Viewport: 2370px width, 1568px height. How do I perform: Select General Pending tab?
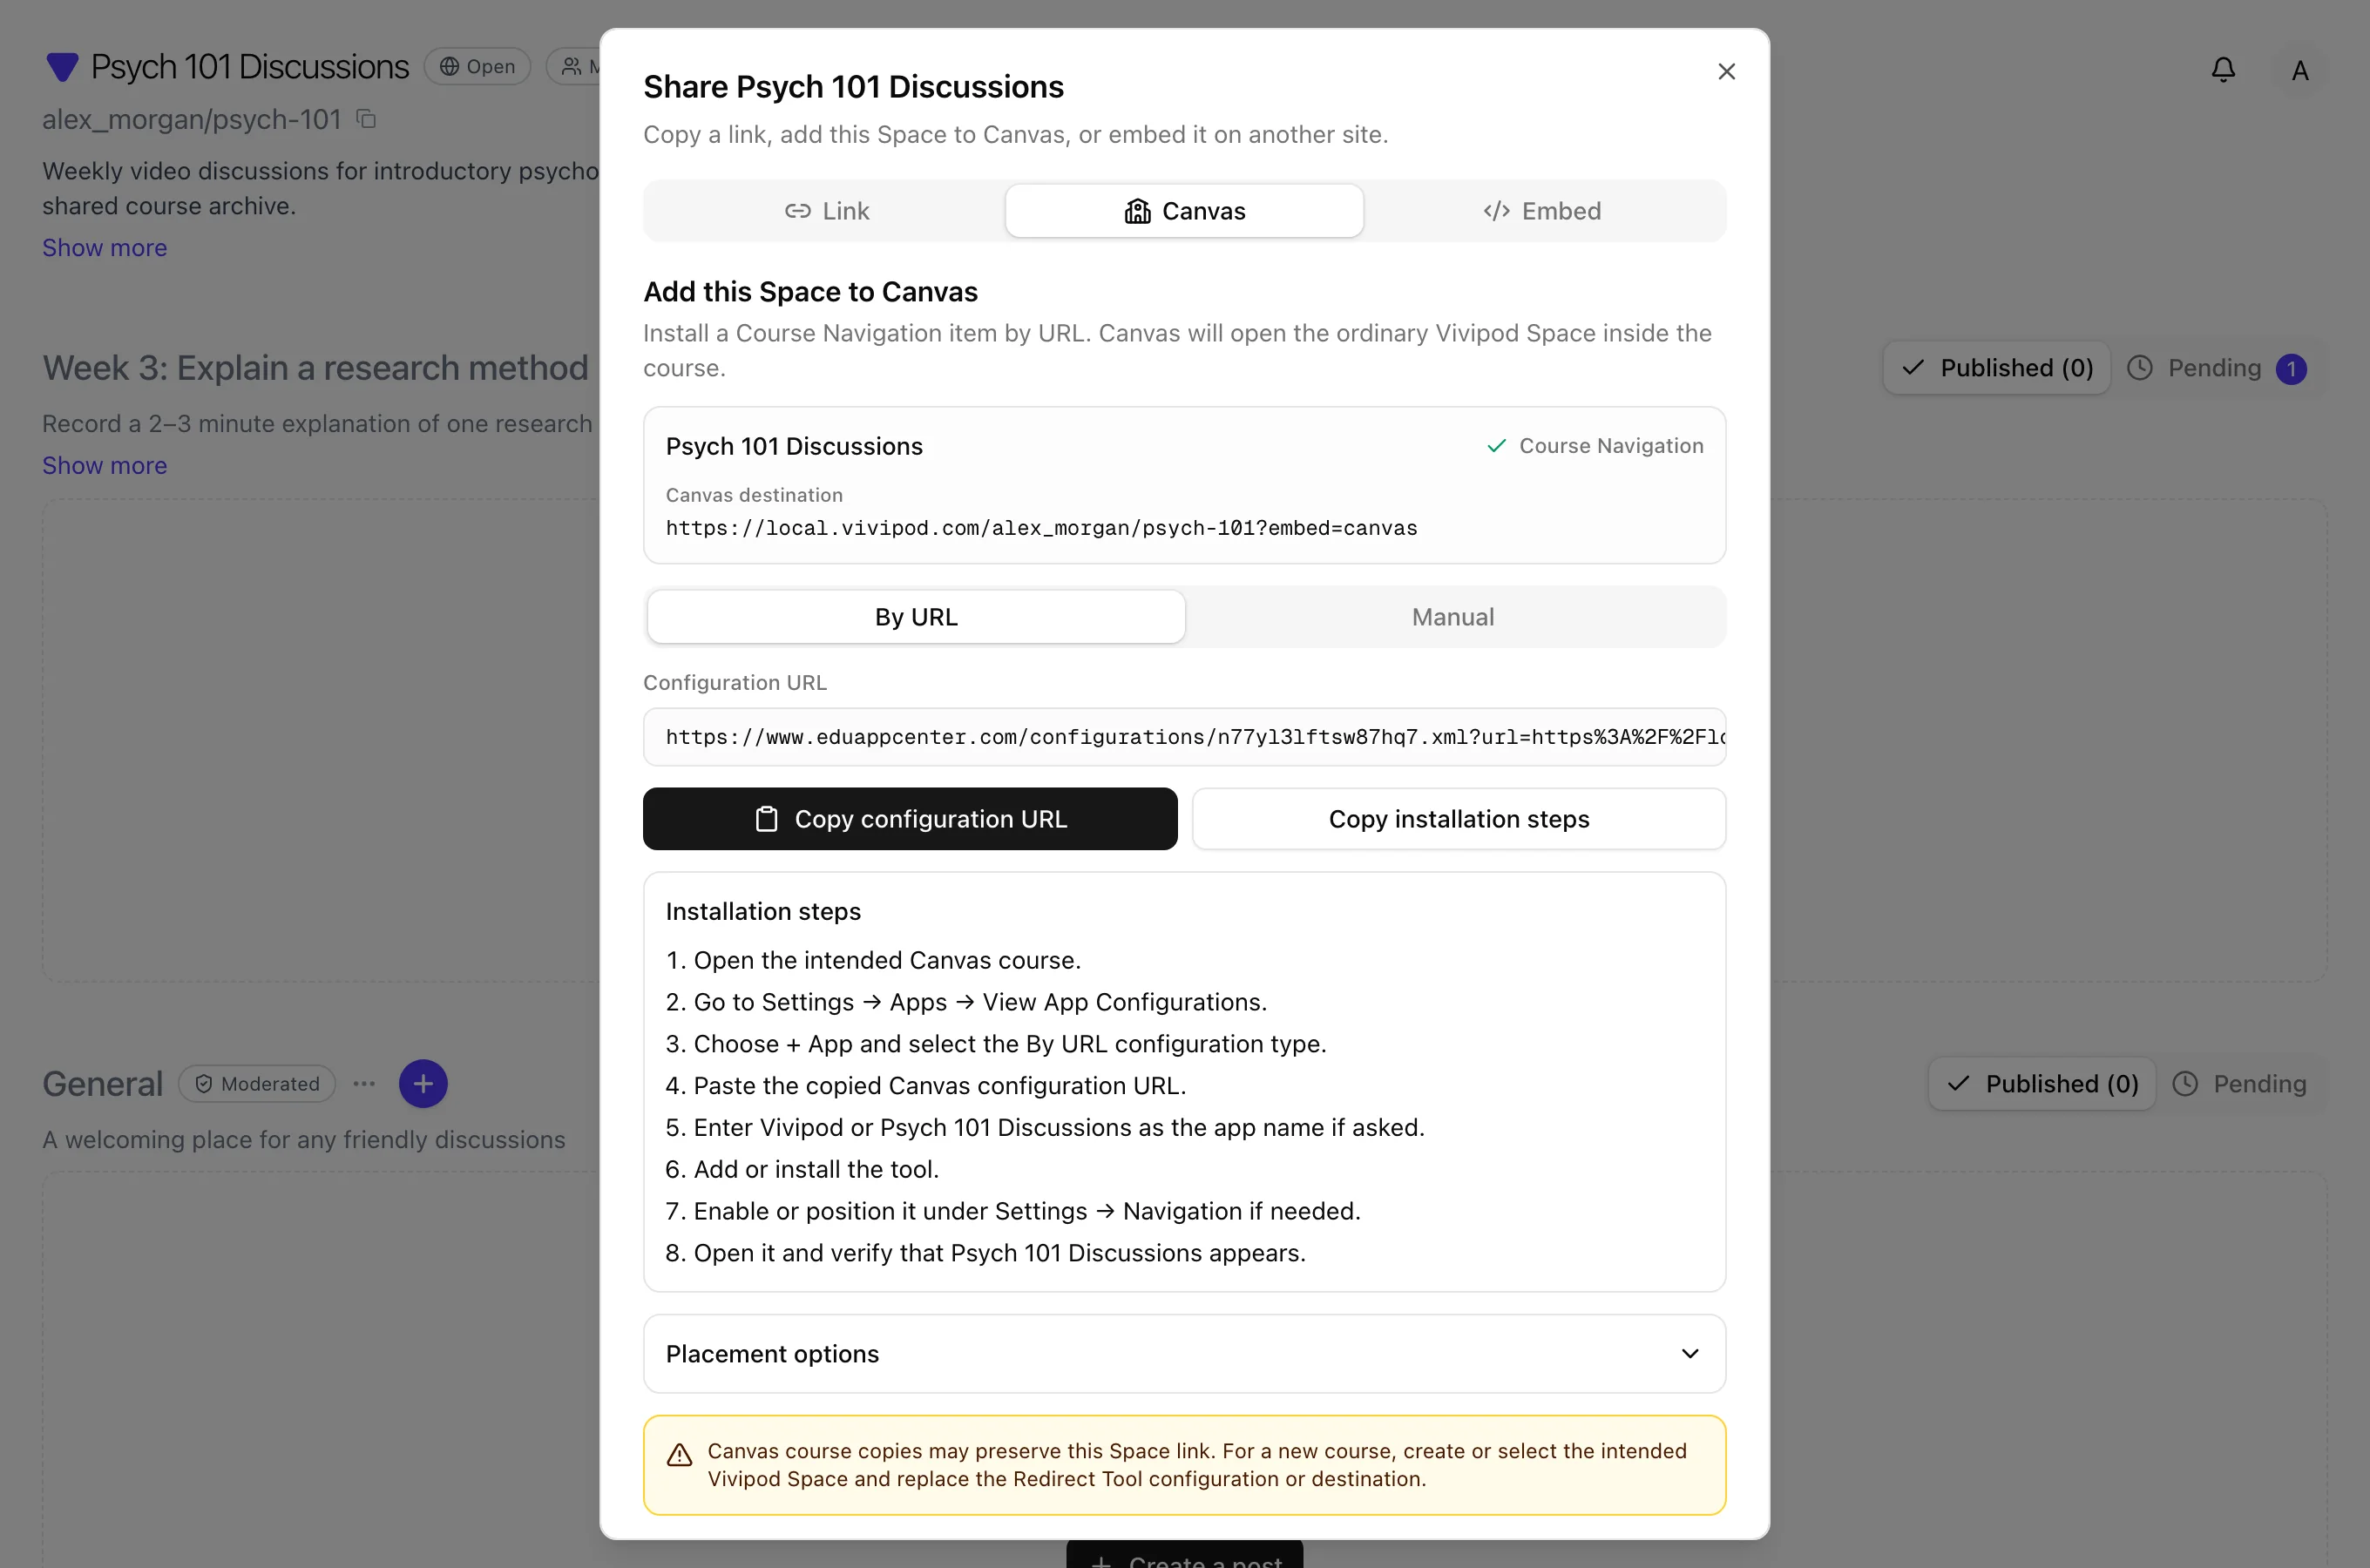[x=2239, y=1084]
